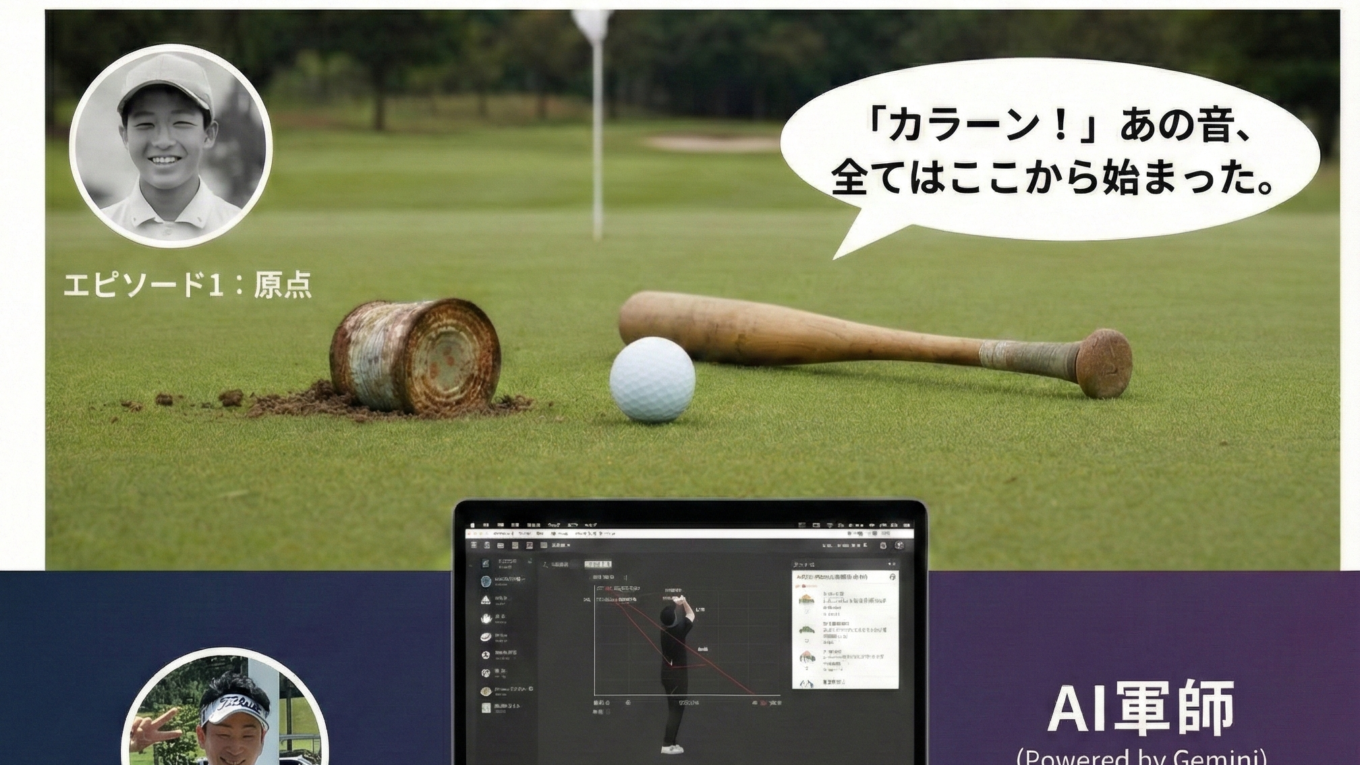Click the second entry icon in white results panel
Viewport: 1360px width, 765px height.
click(806, 630)
